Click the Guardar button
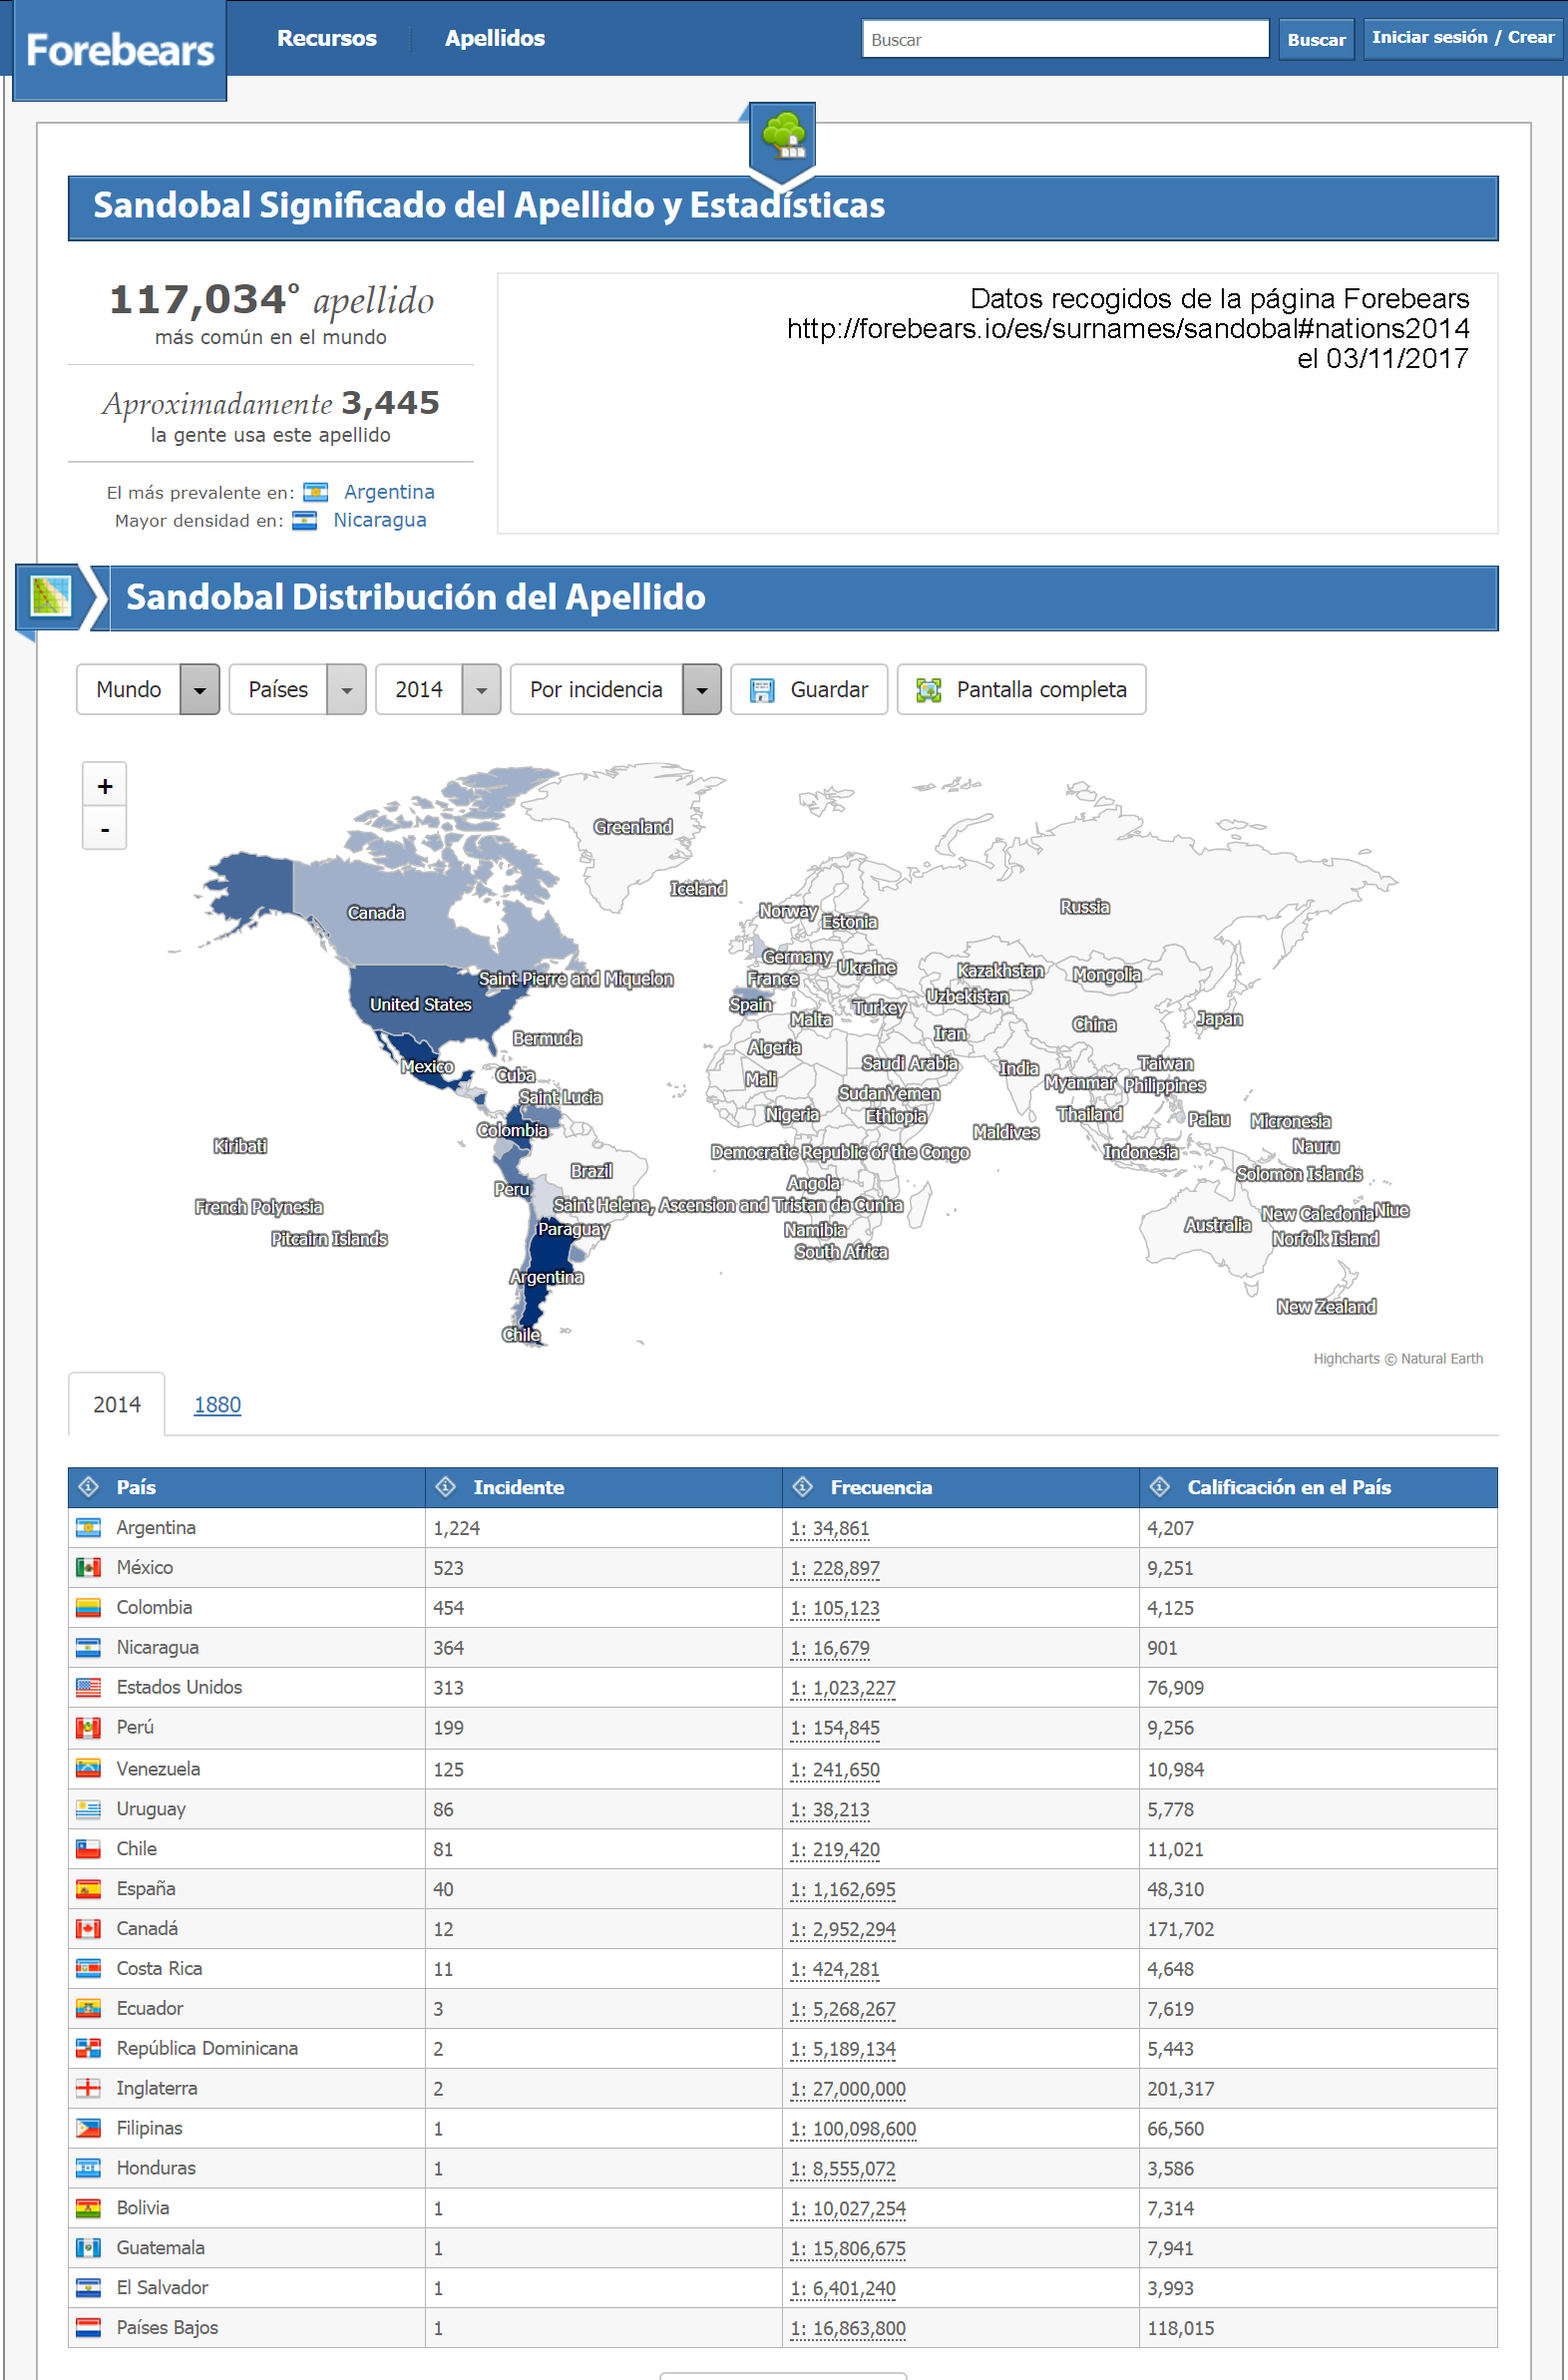This screenshot has height=2380, width=1568. (809, 690)
